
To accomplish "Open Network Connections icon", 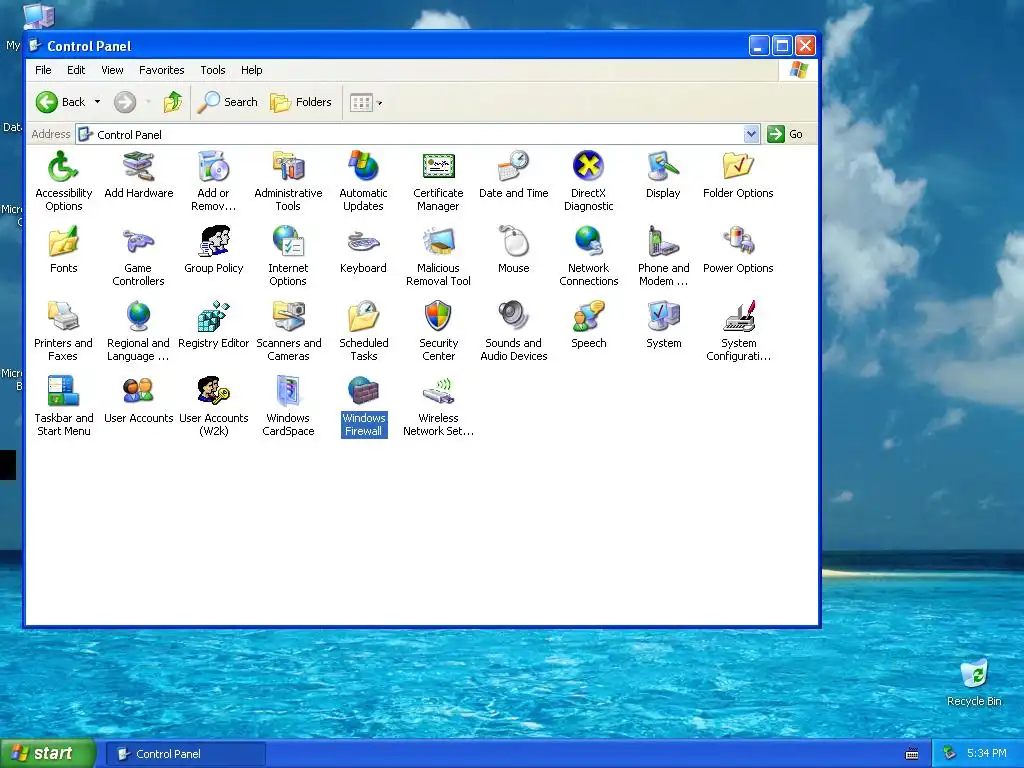I will (x=588, y=257).
